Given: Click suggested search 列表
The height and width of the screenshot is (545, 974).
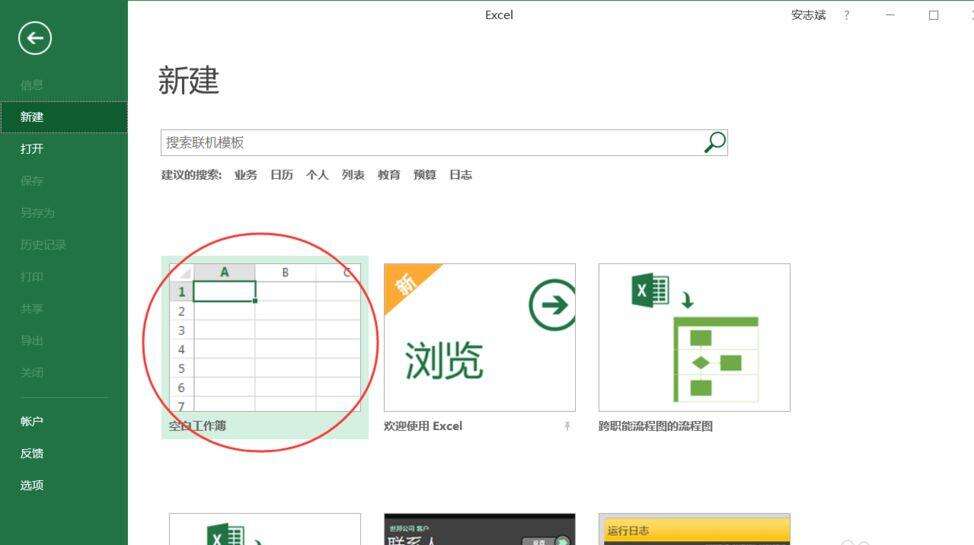Looking at the screenshot, I should click(353, 175).
